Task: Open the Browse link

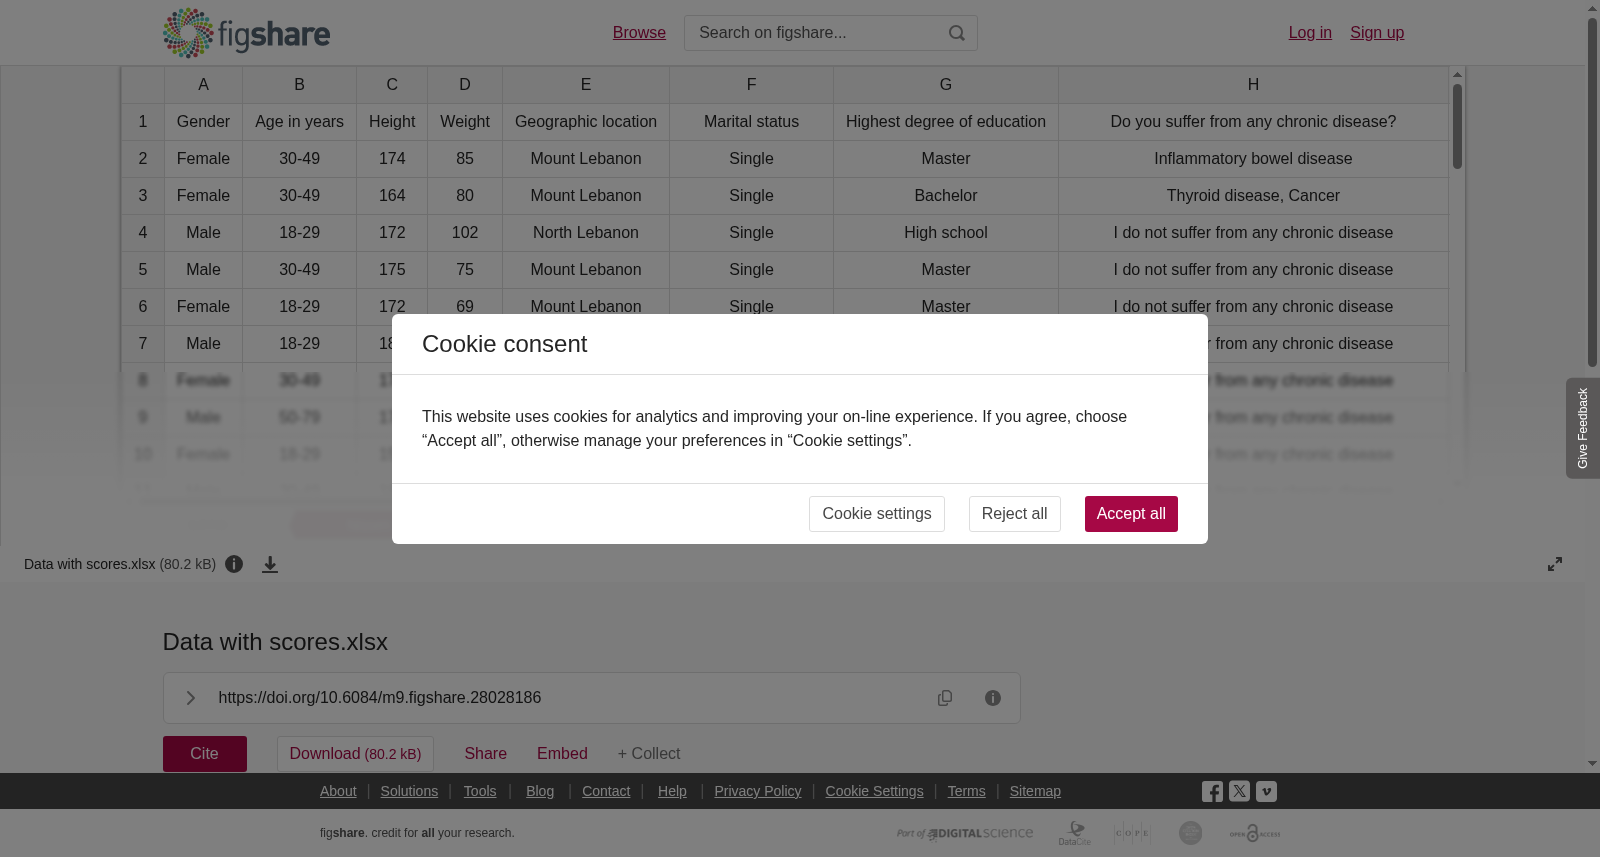Action: pyautogui.click(x=639, y=33)
